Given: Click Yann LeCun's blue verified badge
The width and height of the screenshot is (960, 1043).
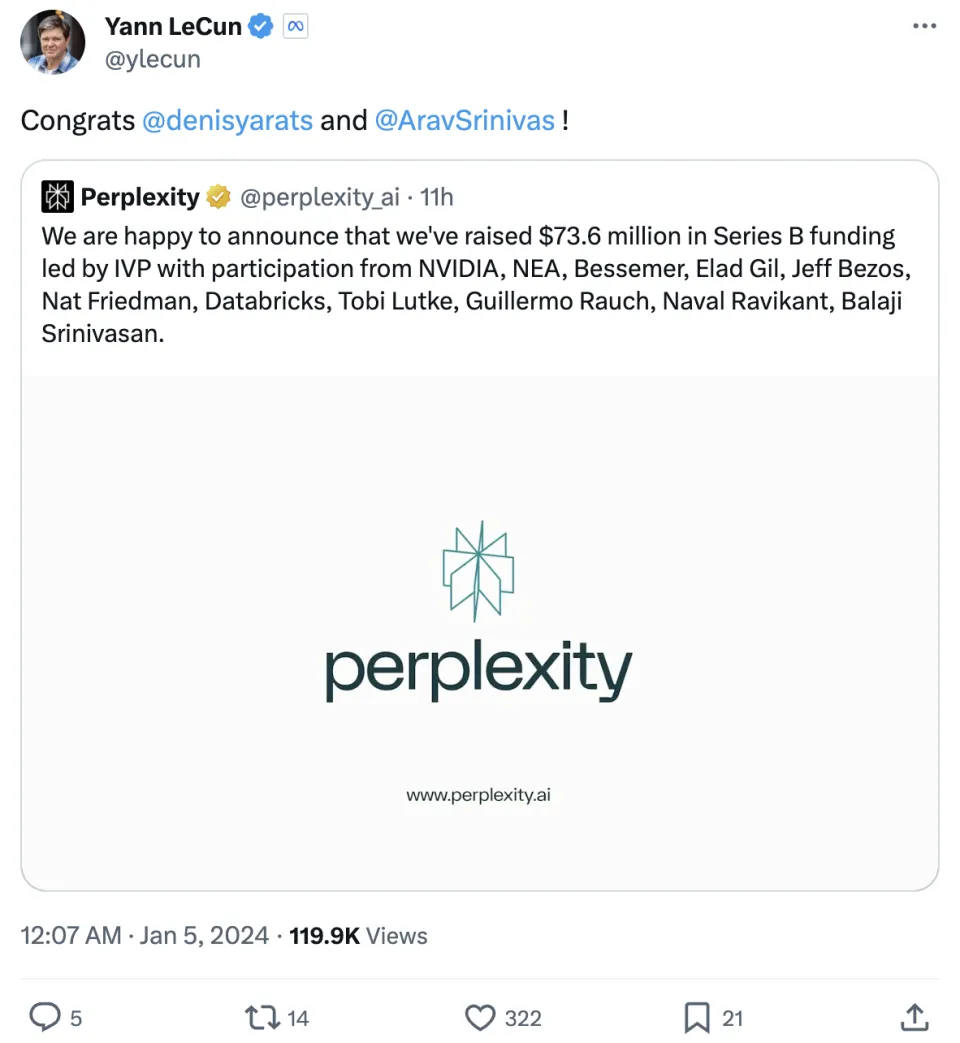Looking at the screenshot, I should pos(262,27).
